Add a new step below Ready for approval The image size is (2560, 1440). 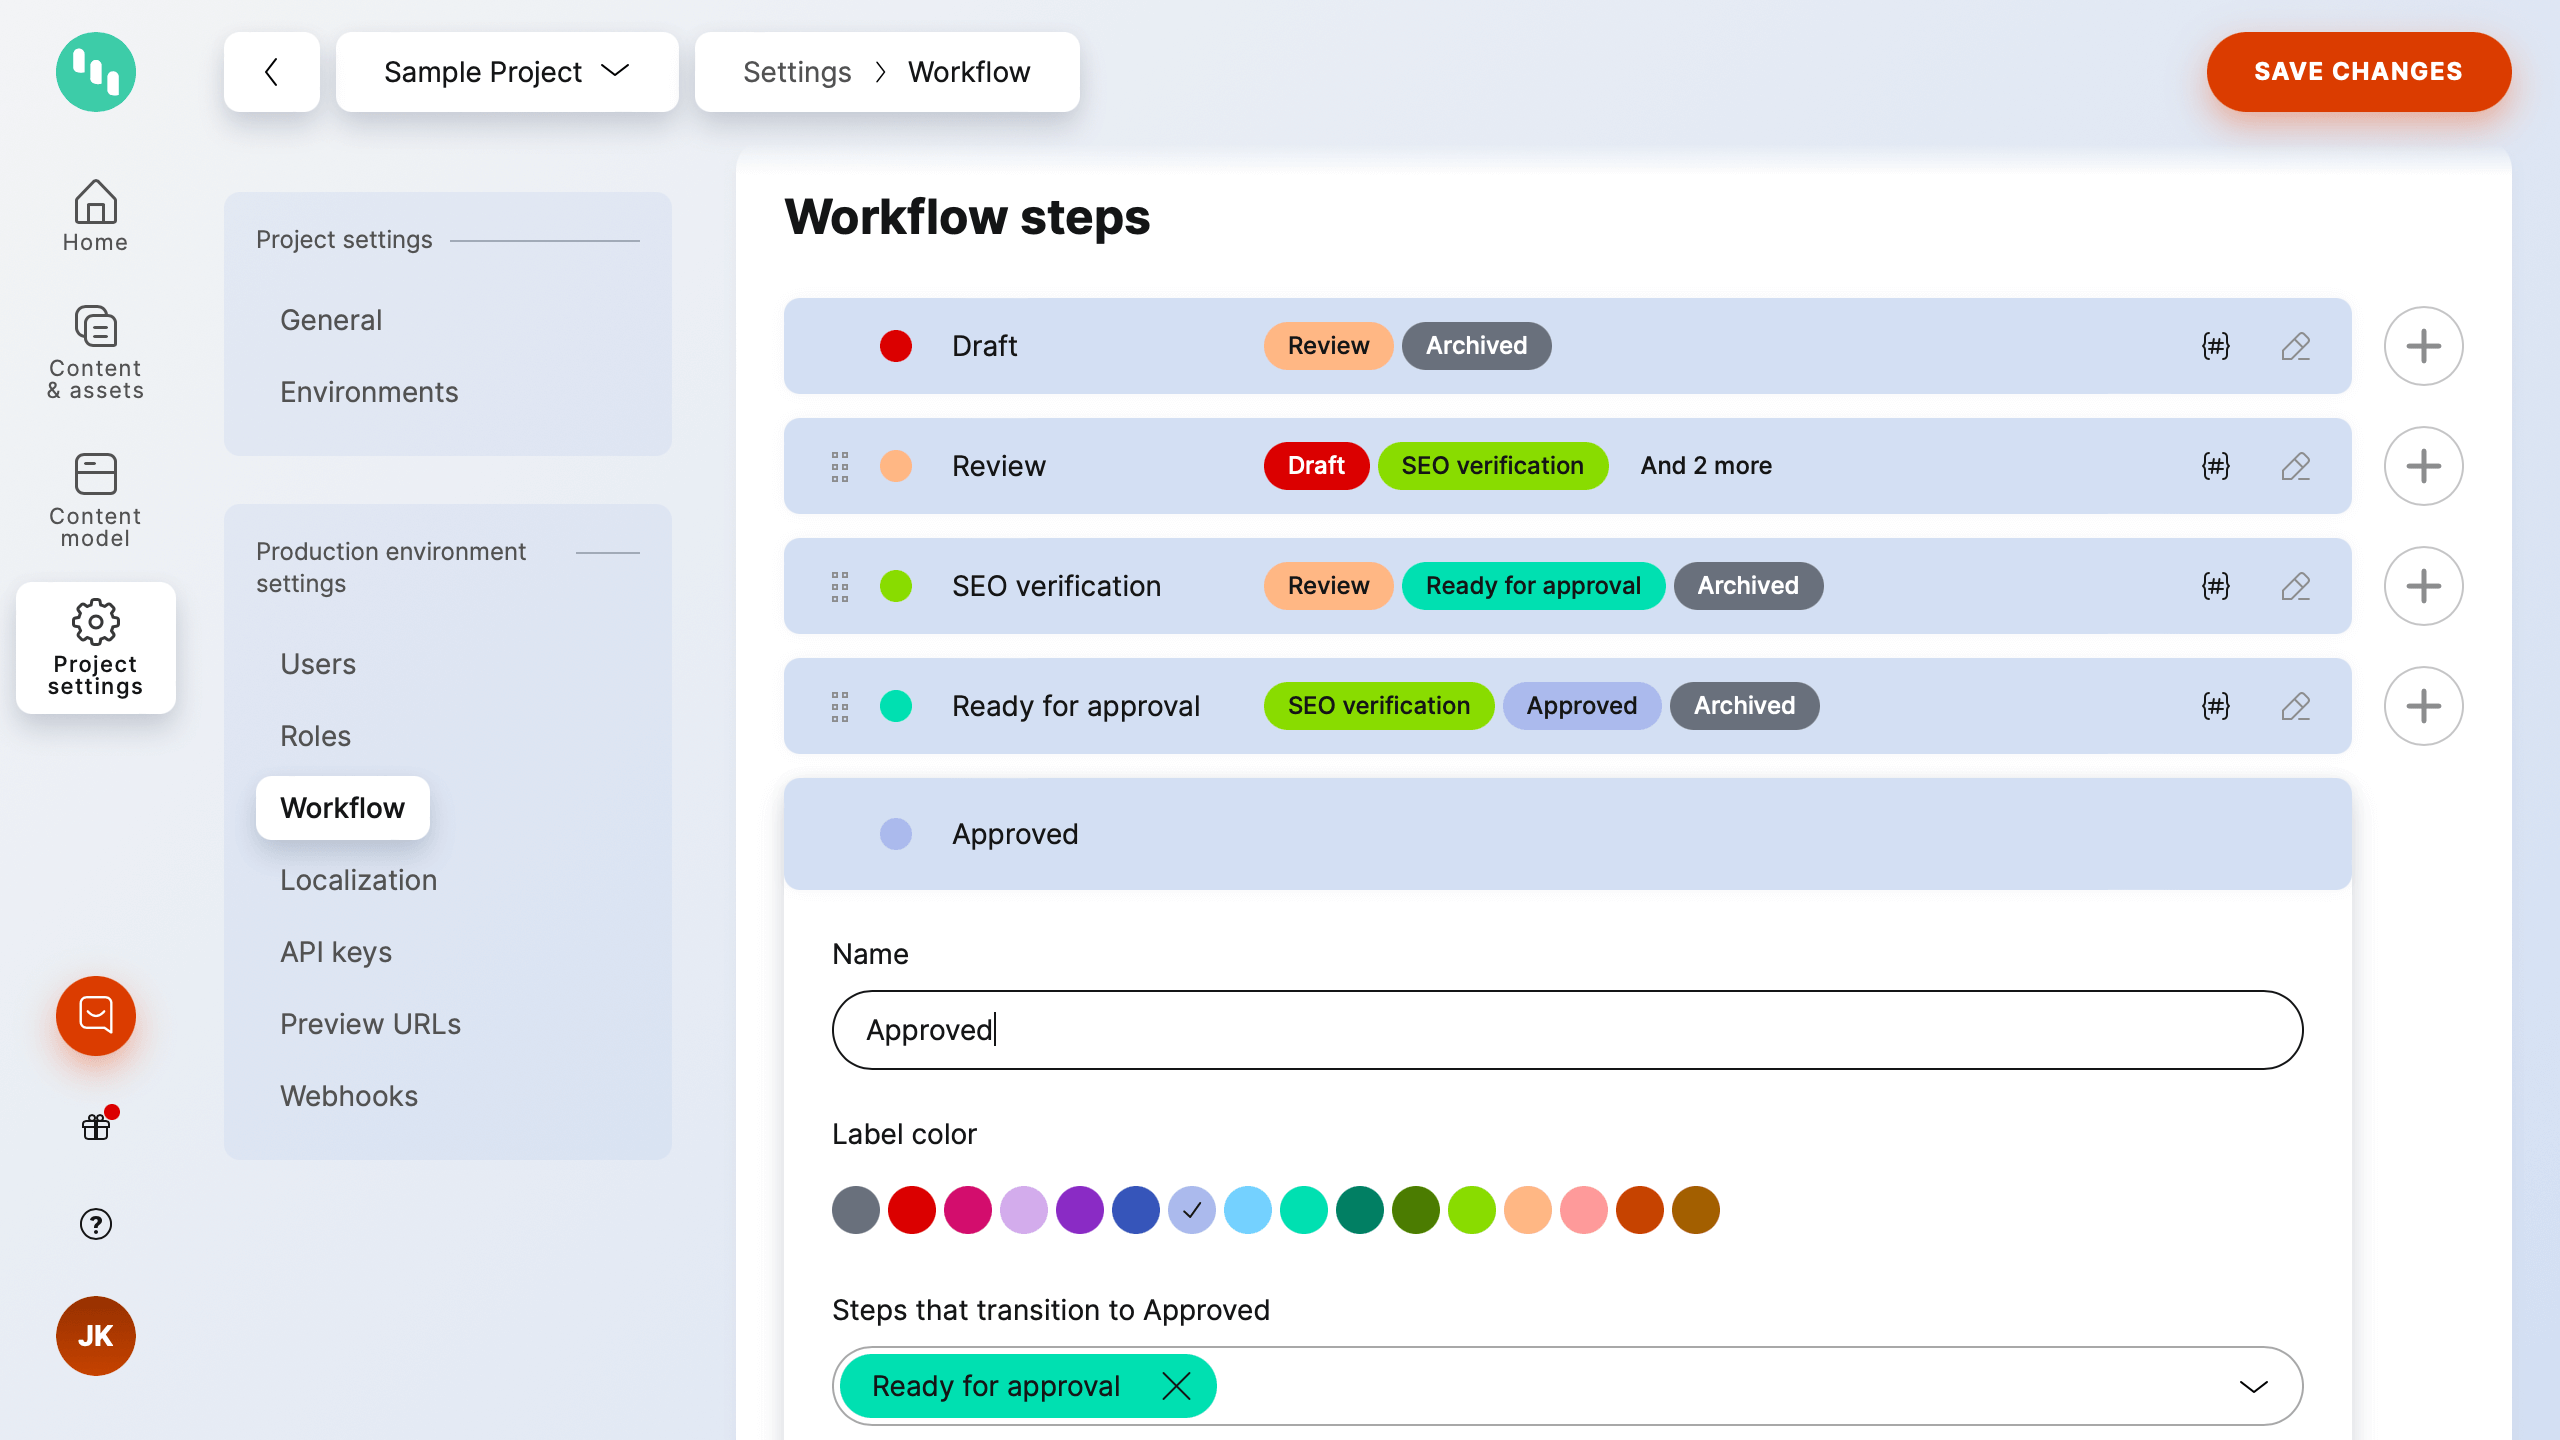[x=2423, y=706]
